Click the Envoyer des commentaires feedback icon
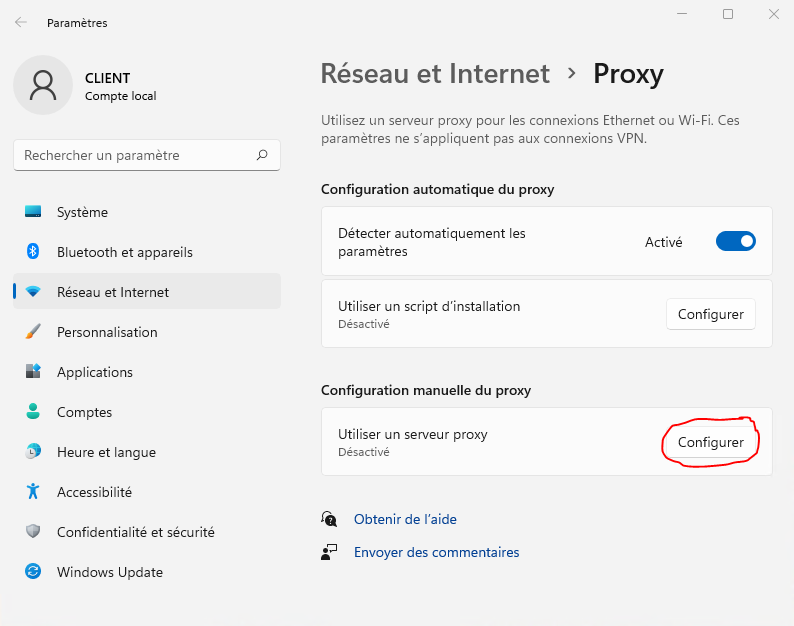794x626 pixels. [329, 552]
